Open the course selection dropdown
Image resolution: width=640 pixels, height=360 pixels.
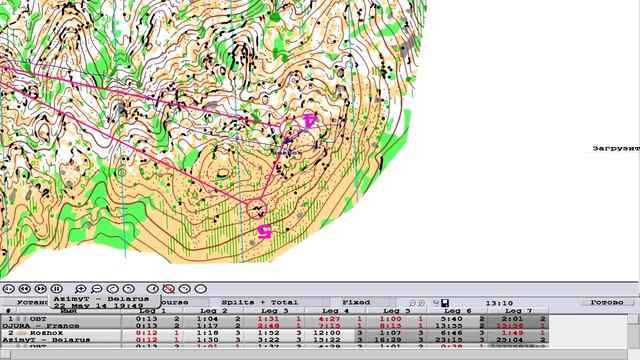coord(184,302)
